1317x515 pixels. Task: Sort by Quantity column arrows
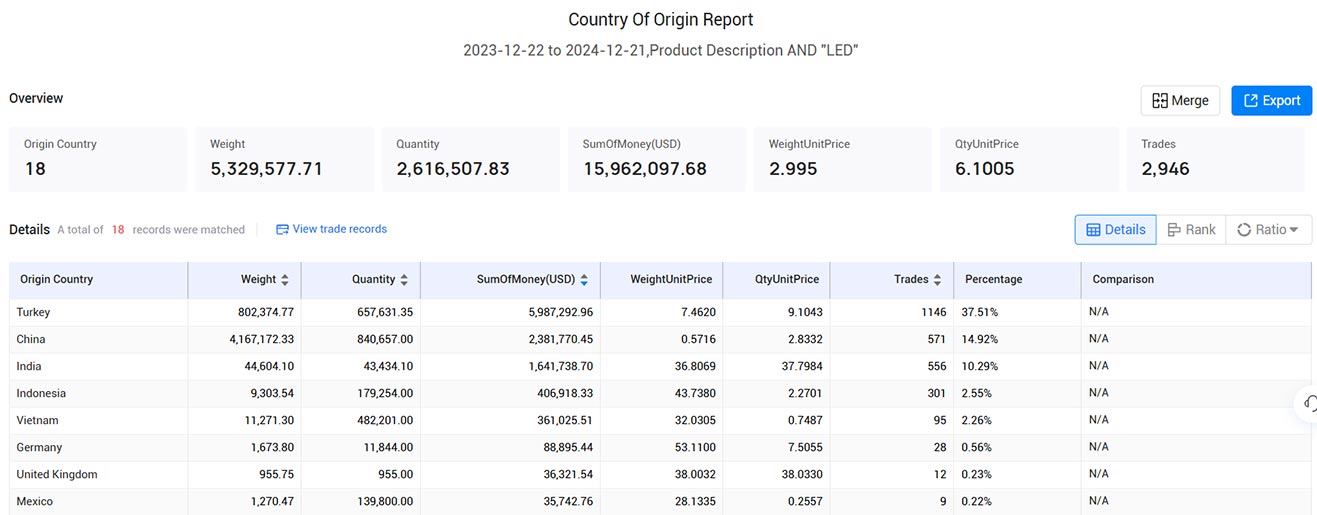tap(404, 280)
